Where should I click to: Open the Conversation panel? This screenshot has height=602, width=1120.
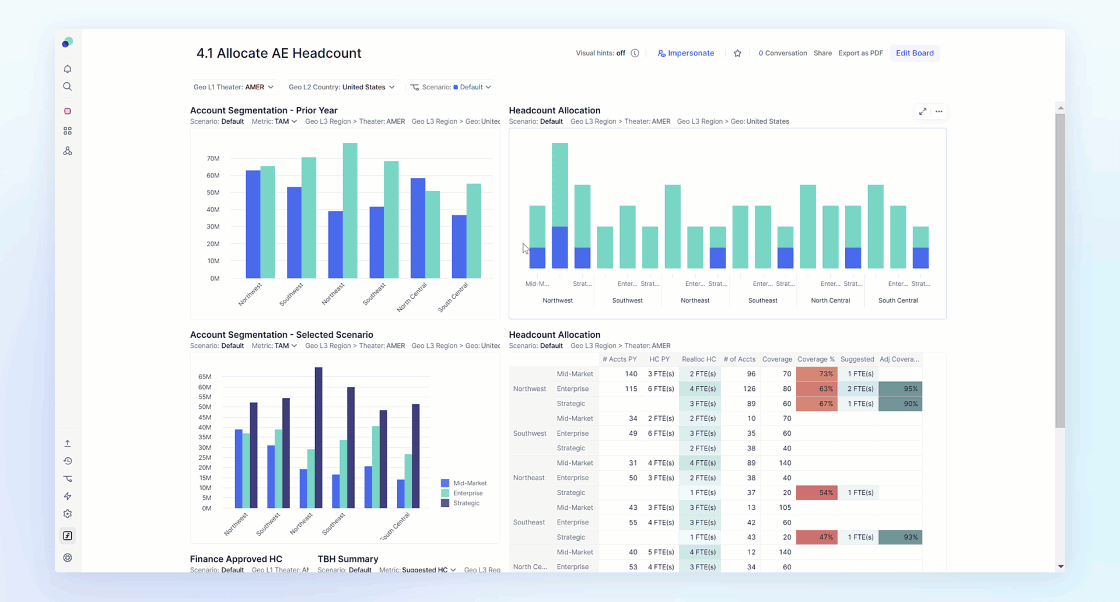[782, 54]
